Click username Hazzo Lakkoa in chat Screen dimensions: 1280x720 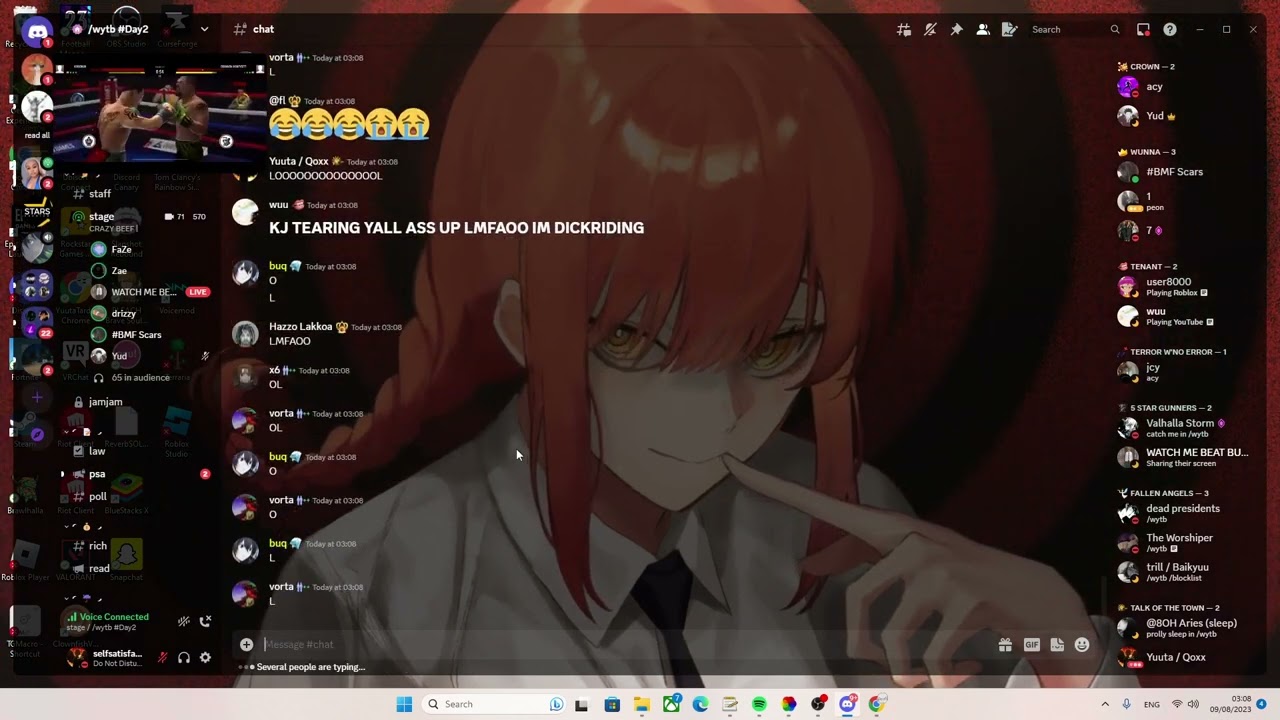pyautogui.click(x=300, y=327)
